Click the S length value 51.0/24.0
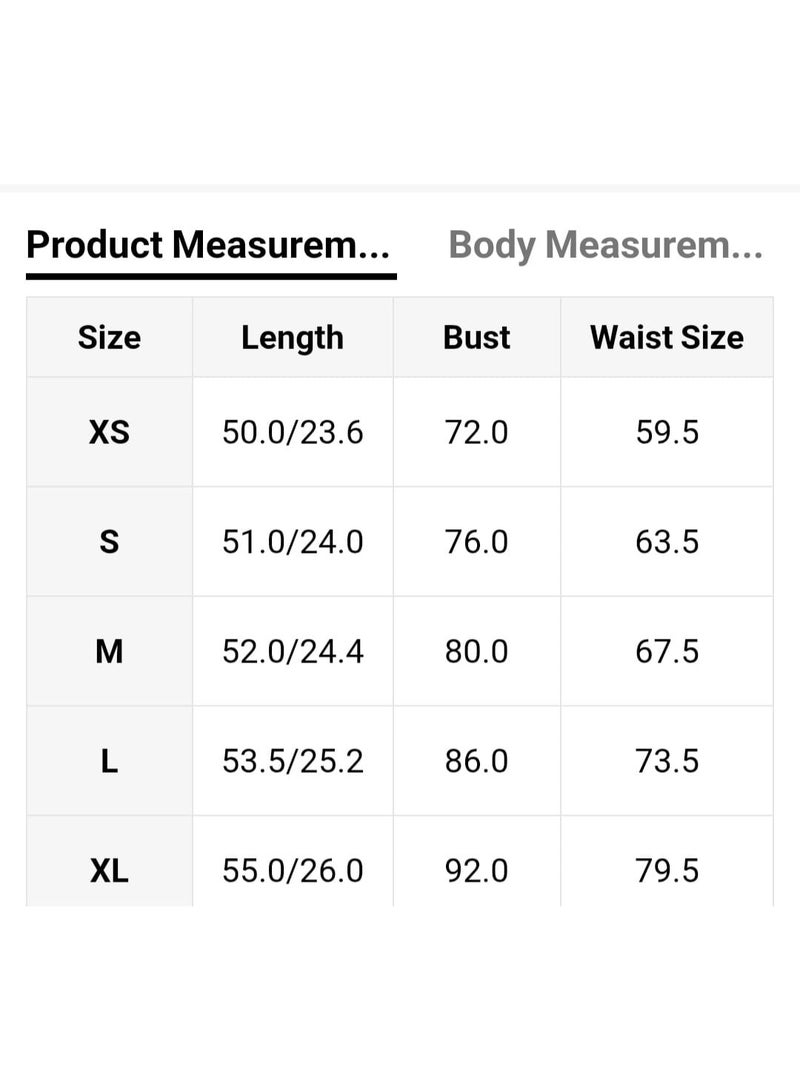This screenshot has height=1090, width=800. click(292, 542)
